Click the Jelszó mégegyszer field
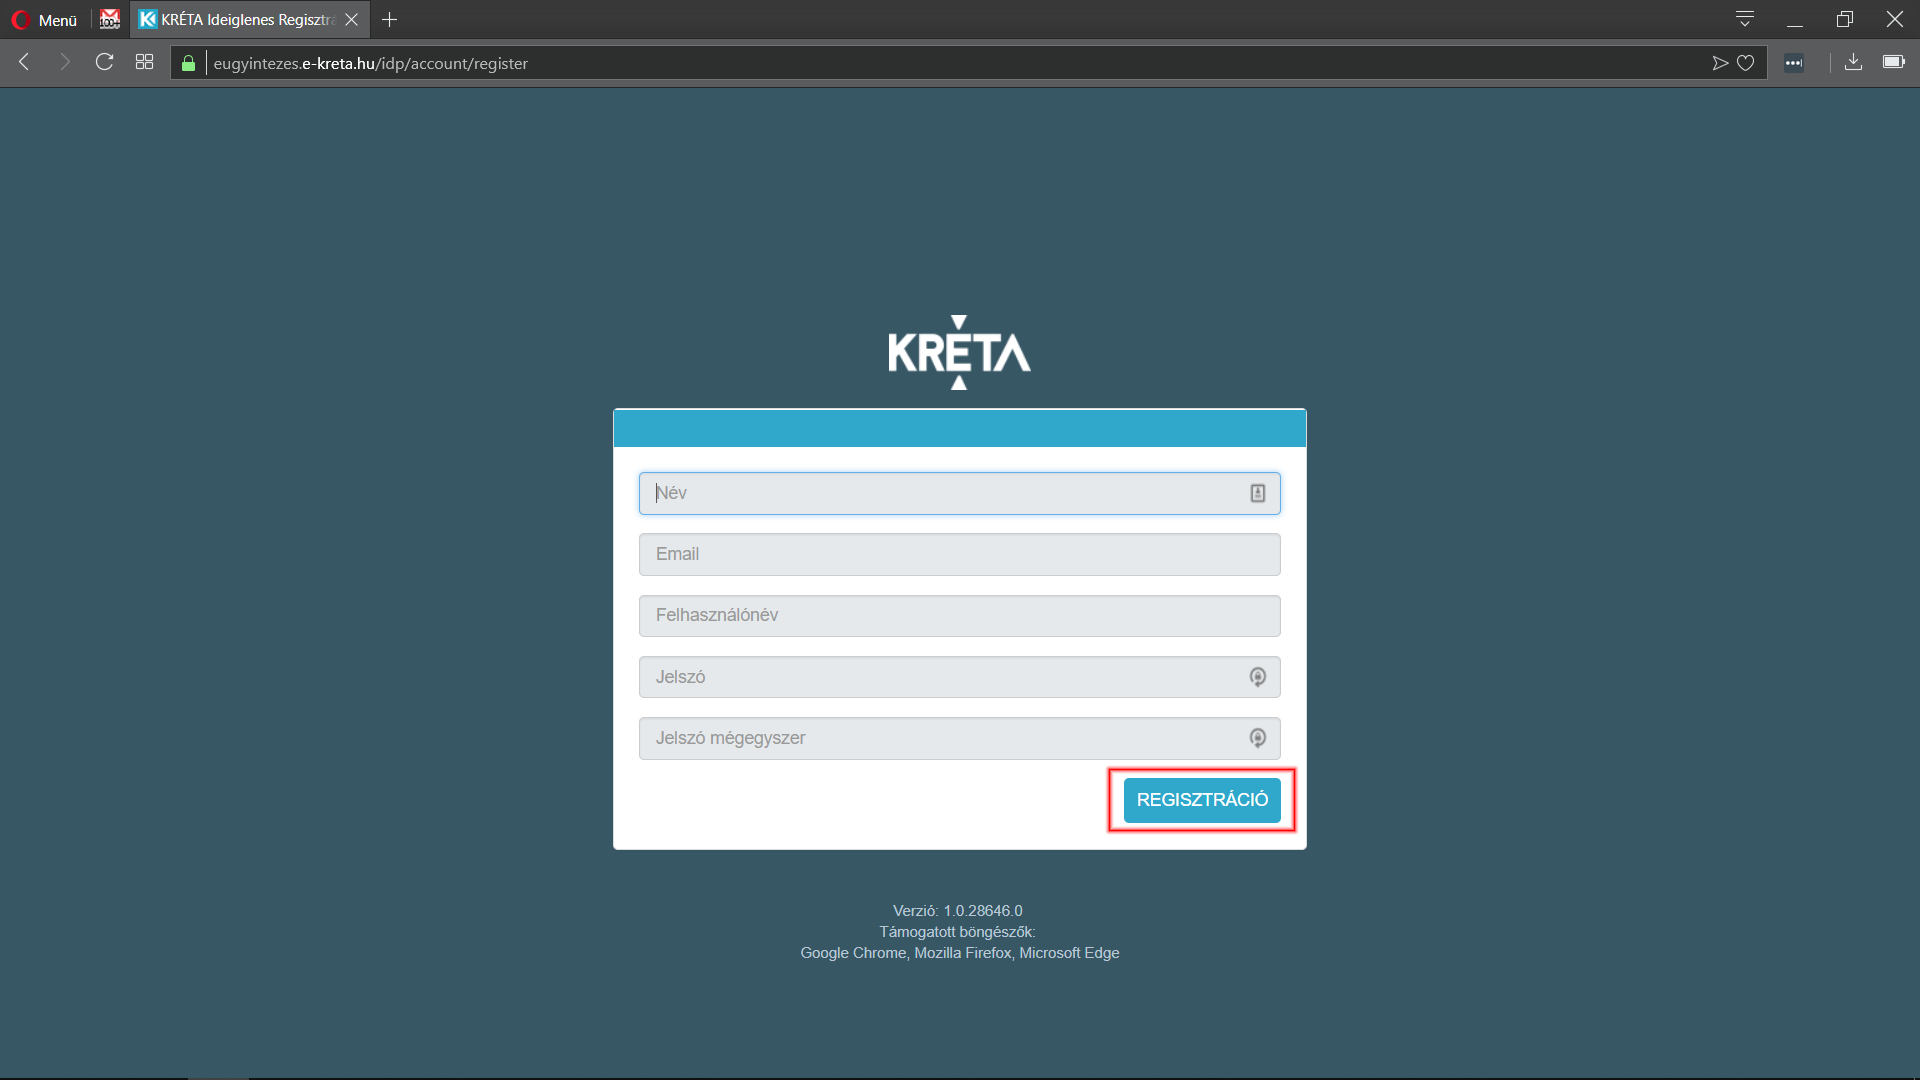The image size is (1920, 1080). tap(960, 738)
